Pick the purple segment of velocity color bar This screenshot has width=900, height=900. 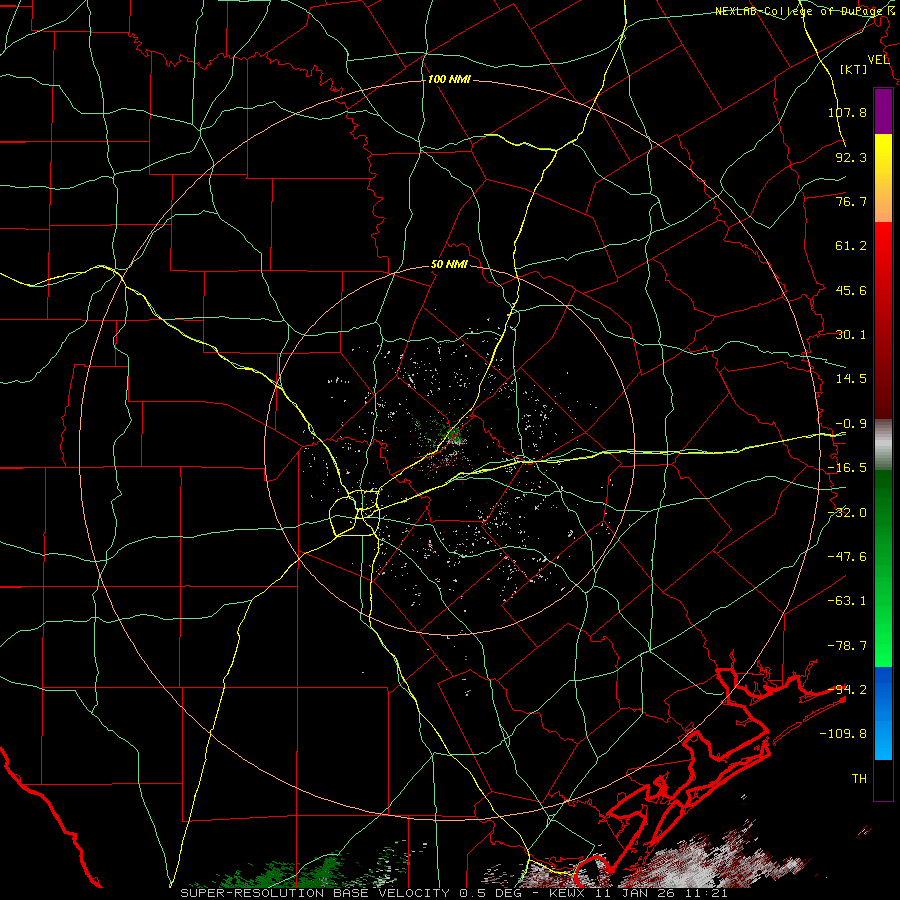point(883,111)
